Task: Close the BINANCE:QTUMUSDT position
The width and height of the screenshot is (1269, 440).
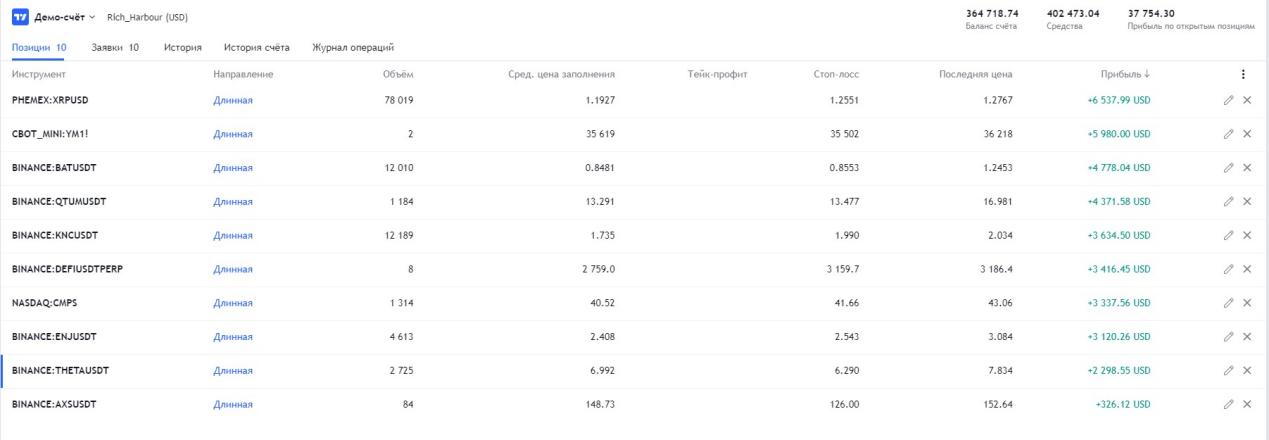Action: 1247,201
